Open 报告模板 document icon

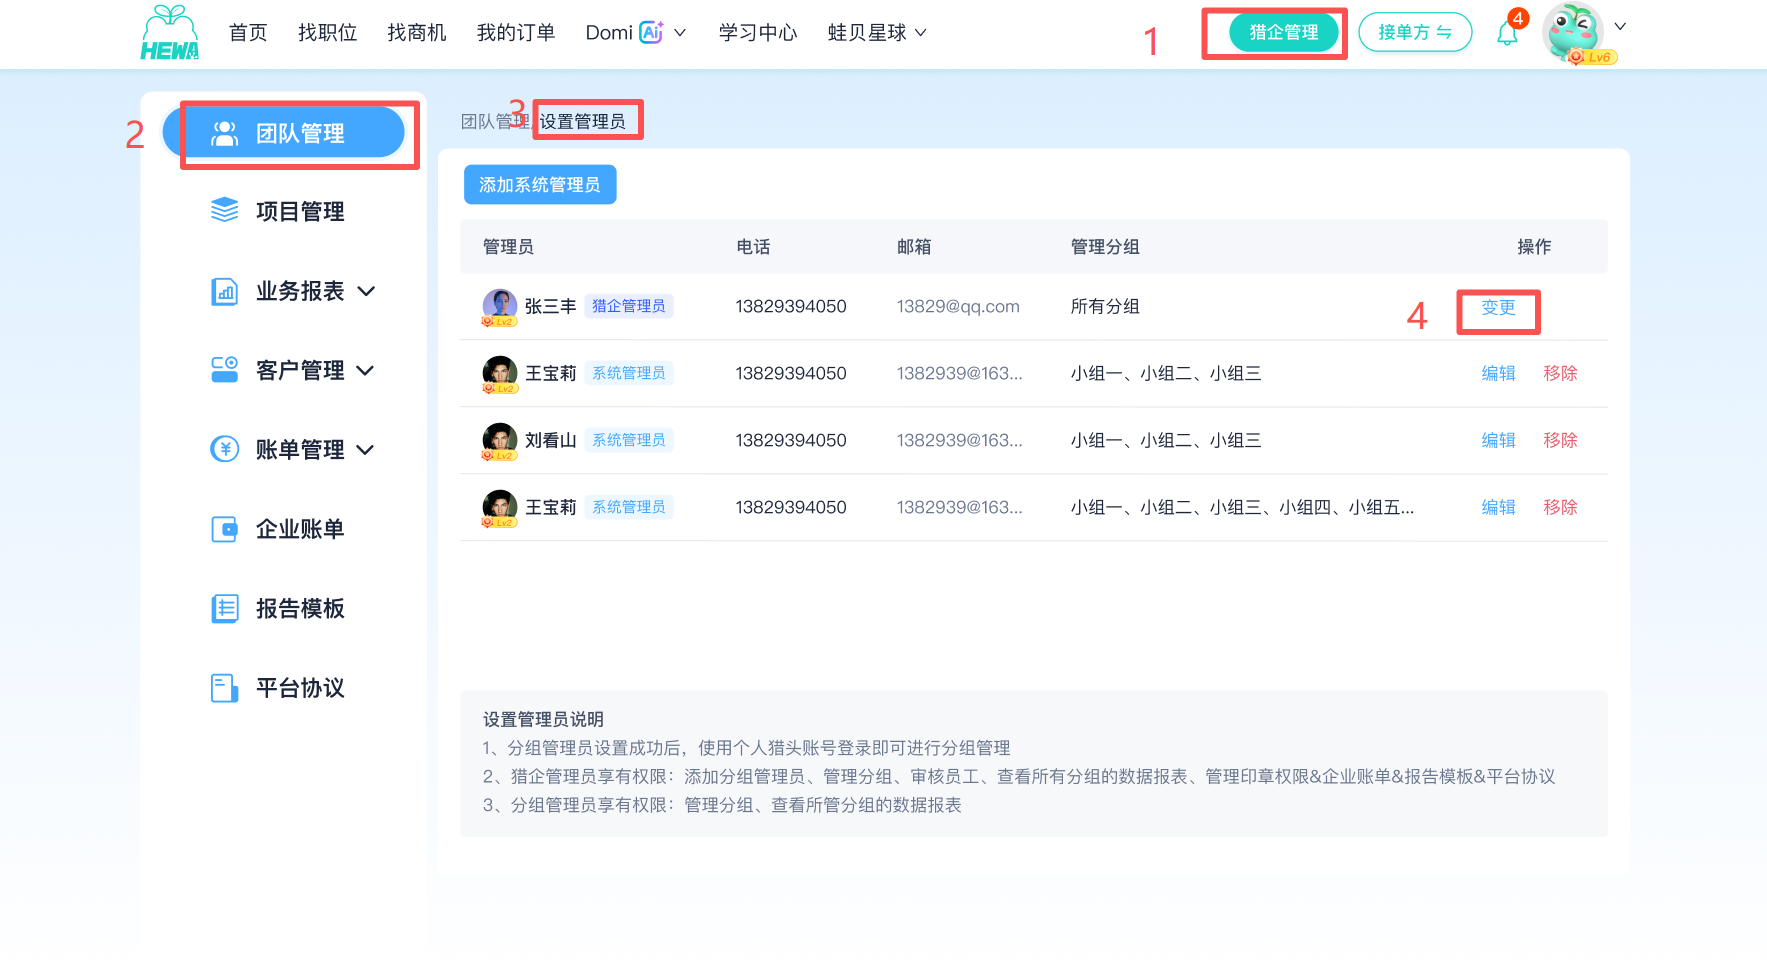[x=225, y=608]
